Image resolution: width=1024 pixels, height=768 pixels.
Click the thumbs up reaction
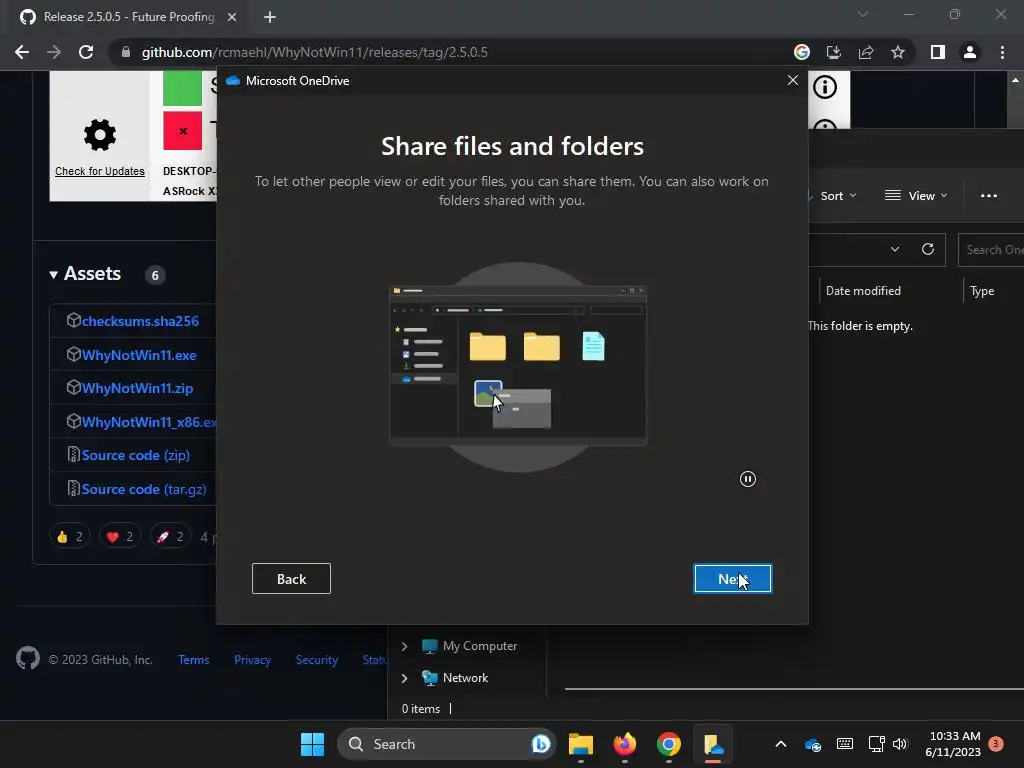(70, 537)
